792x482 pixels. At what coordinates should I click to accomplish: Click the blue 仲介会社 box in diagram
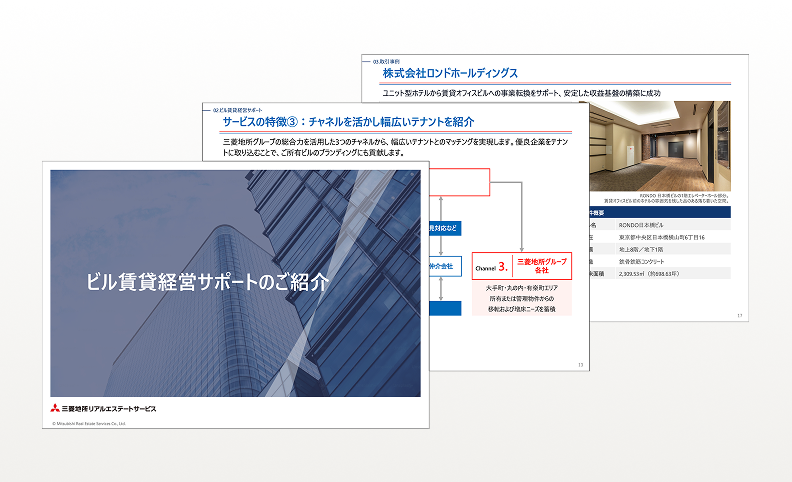pos(445,266)
